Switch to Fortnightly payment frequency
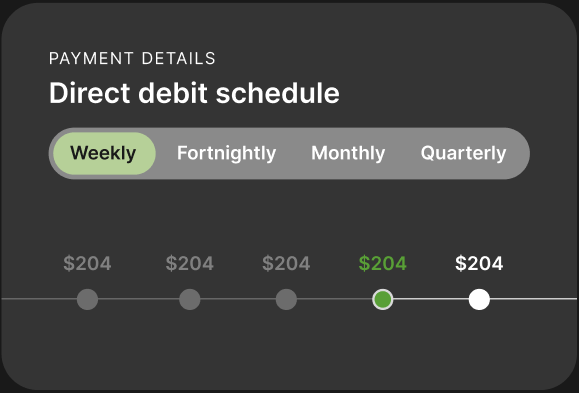The height and width of the screenshot is (393, 579). (226, 153)
